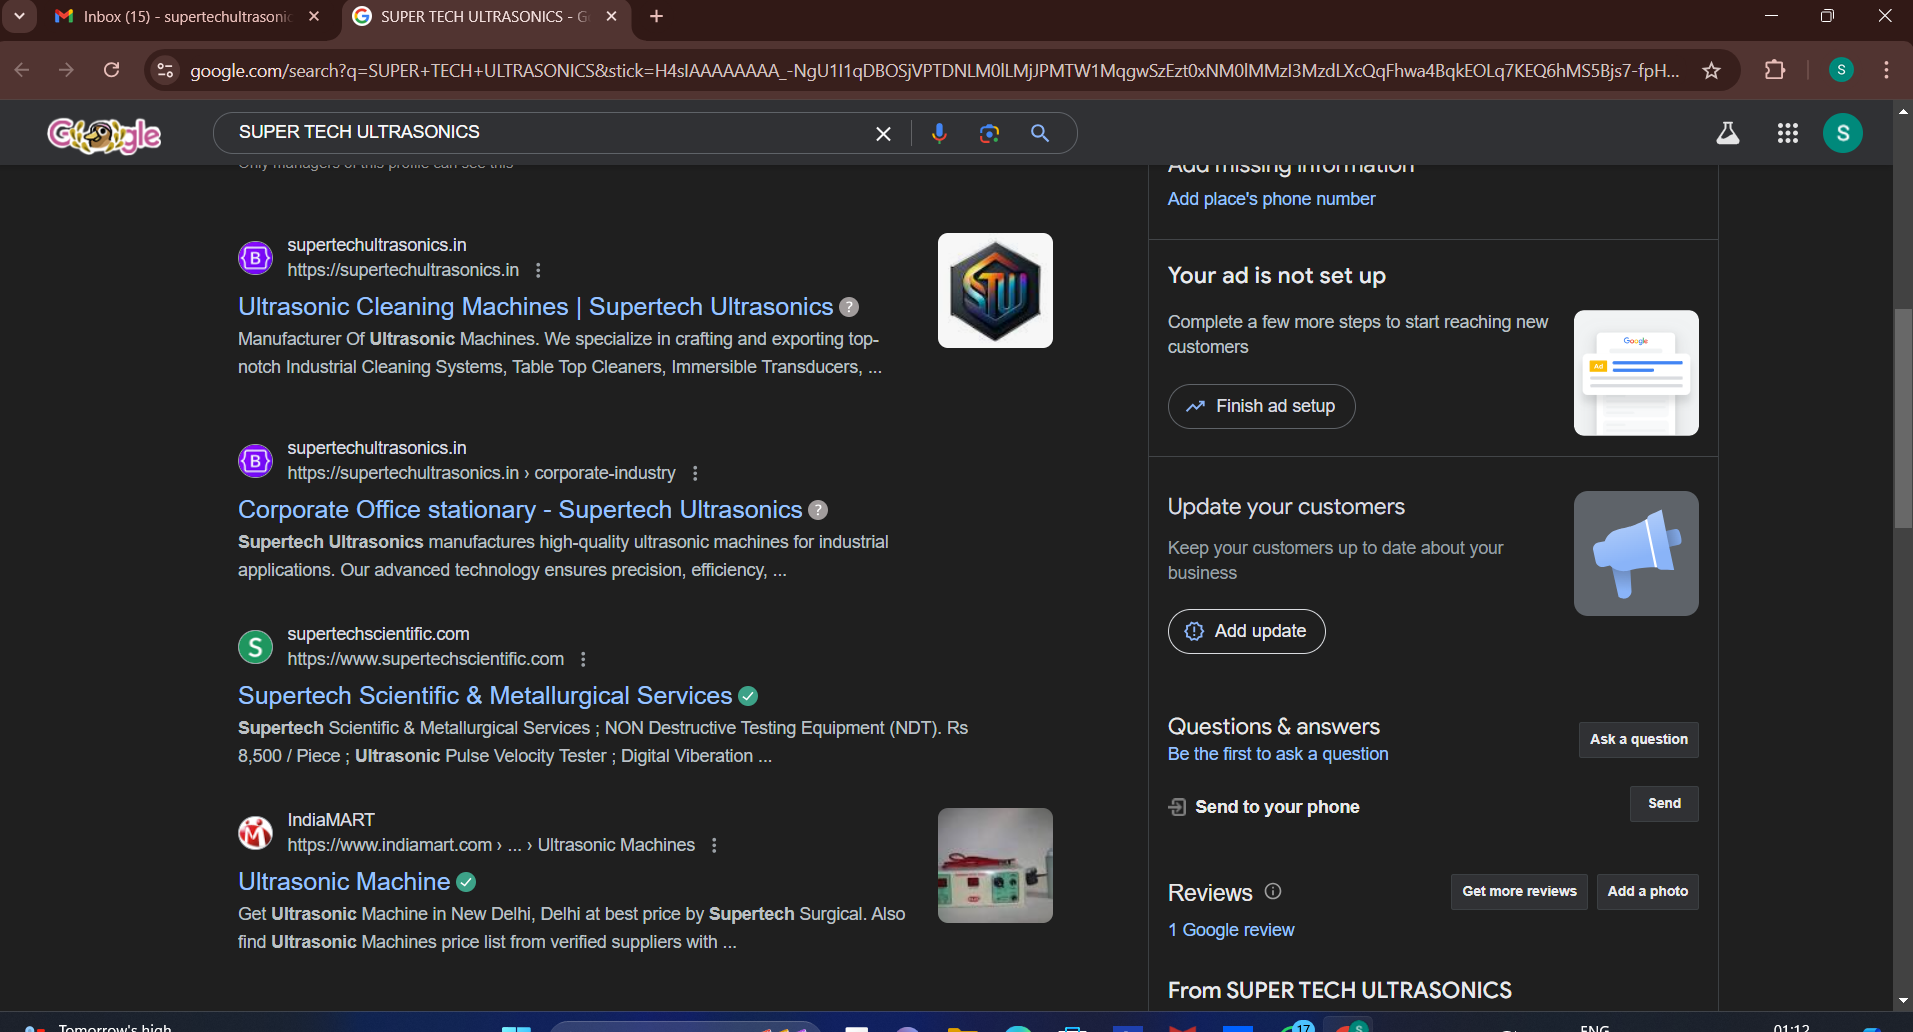Click Send to your phone text
The height and width of the screenshot is (1032, 1913).
[x=1277, y=807]
